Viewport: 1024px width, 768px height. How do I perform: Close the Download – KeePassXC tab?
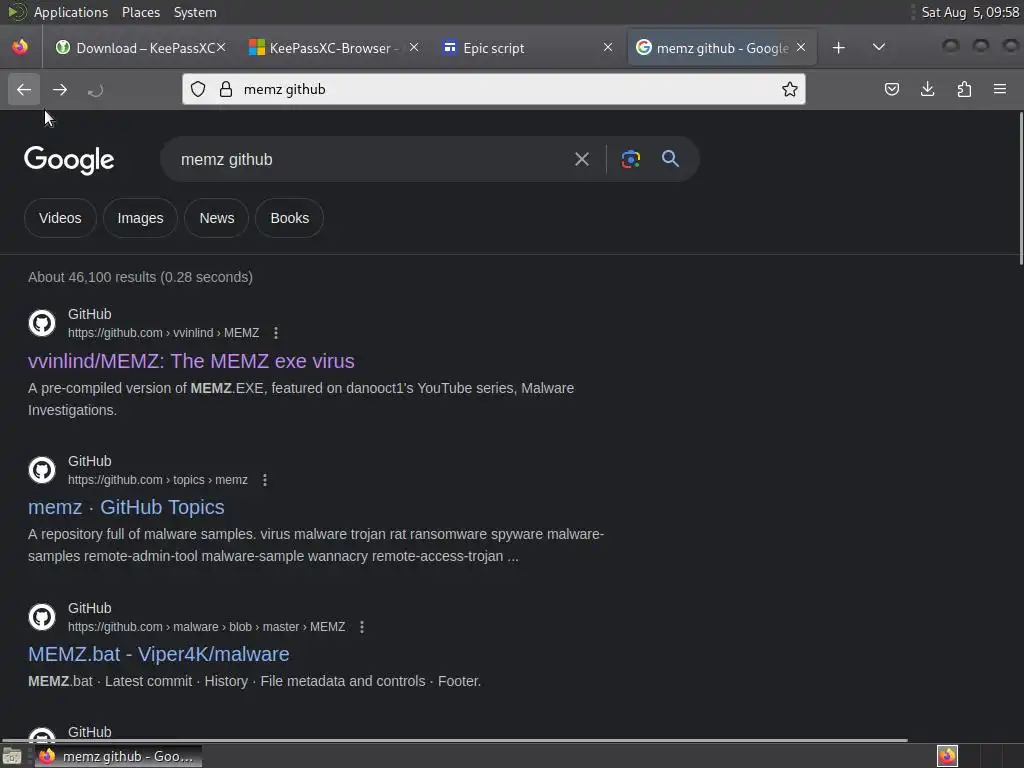pos(221,48)
